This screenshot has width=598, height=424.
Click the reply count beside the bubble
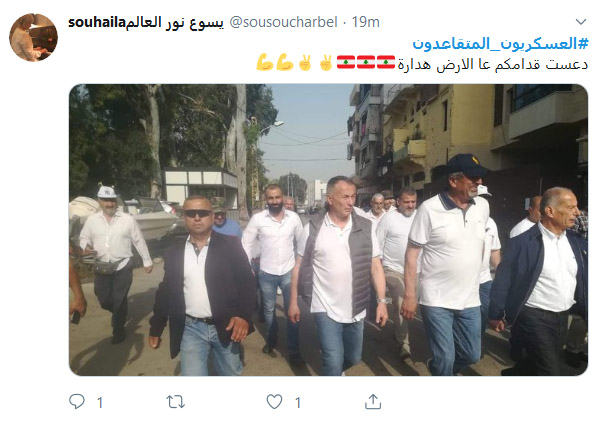point(100,402)
